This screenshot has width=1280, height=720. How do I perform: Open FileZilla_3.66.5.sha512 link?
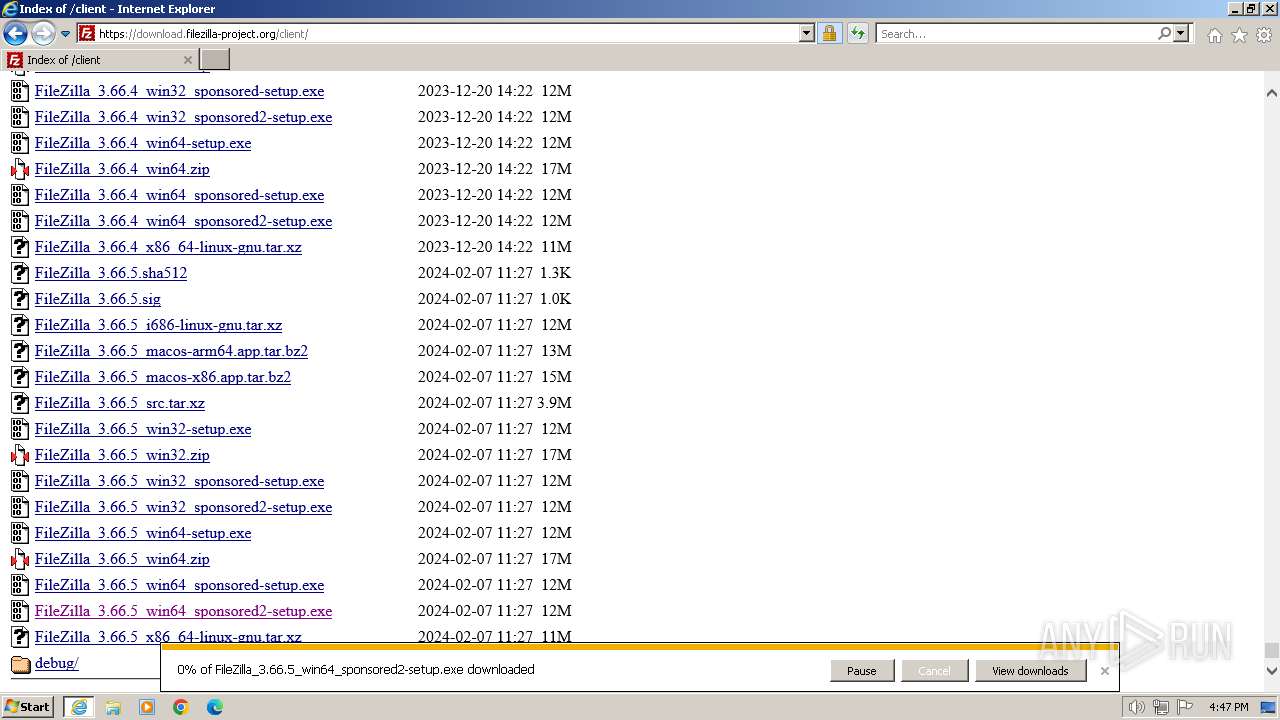pos(111,273)
